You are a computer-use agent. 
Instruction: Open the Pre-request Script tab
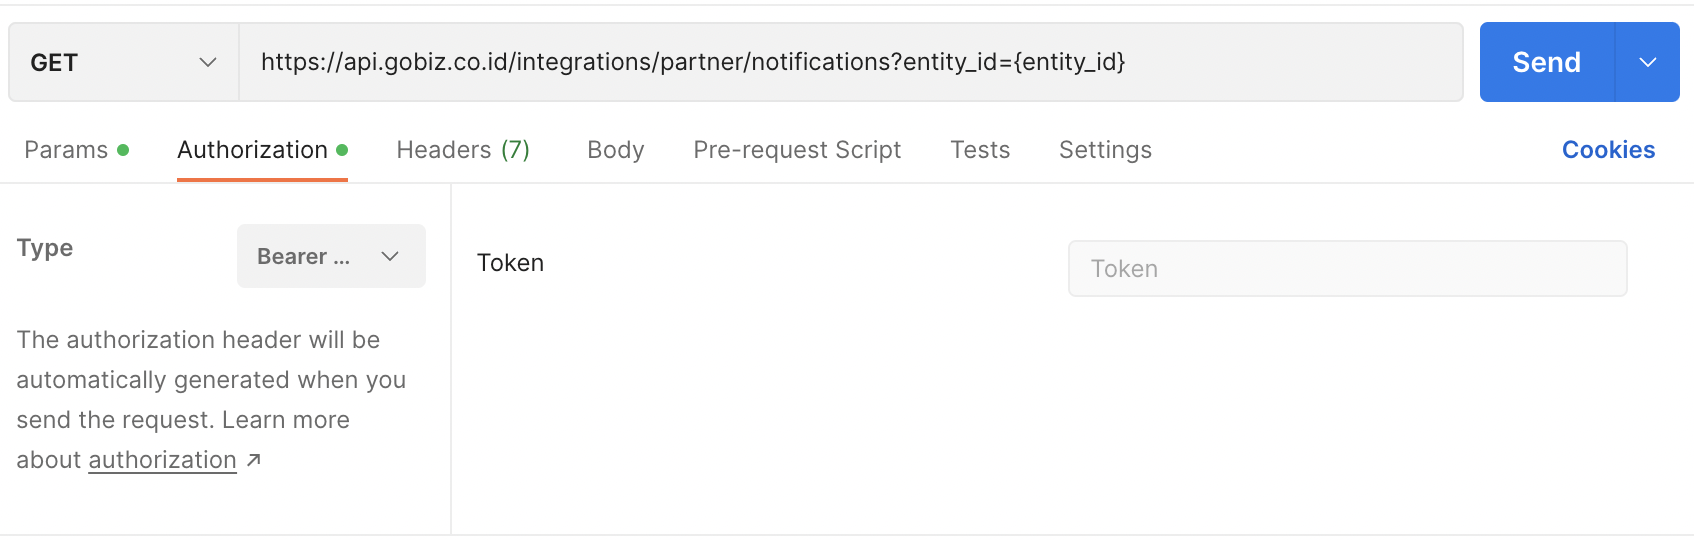click(797, 150)
